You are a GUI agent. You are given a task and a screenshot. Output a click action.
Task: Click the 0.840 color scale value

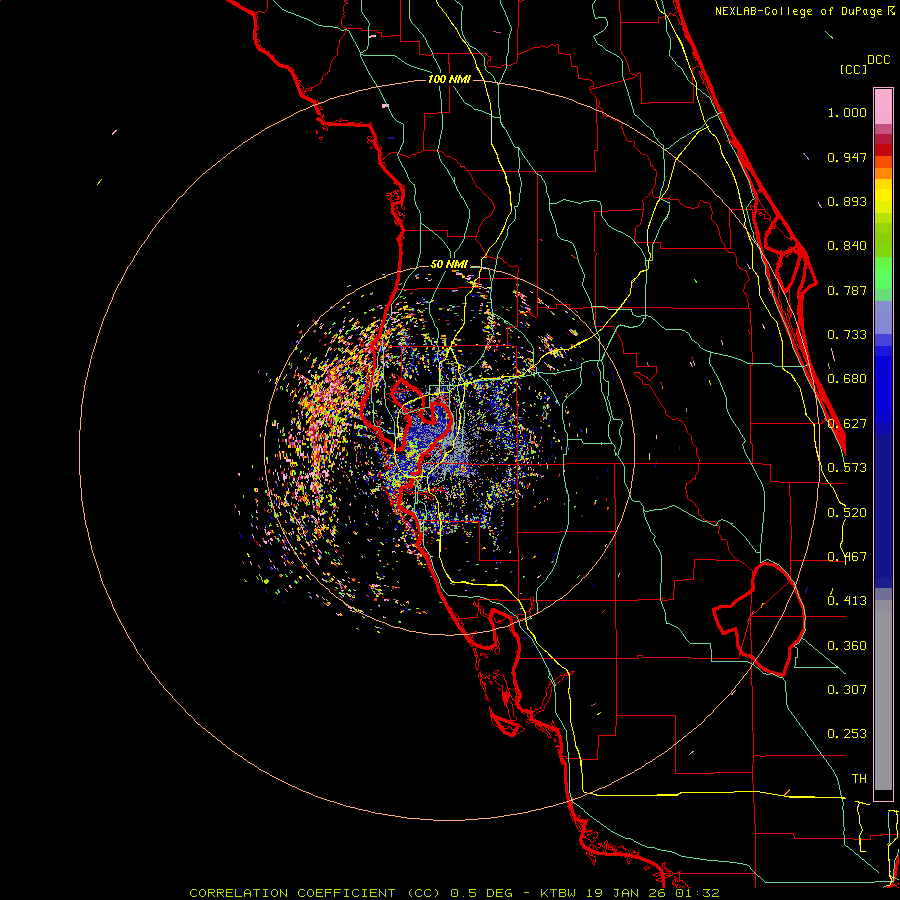[x=847, y=246]
